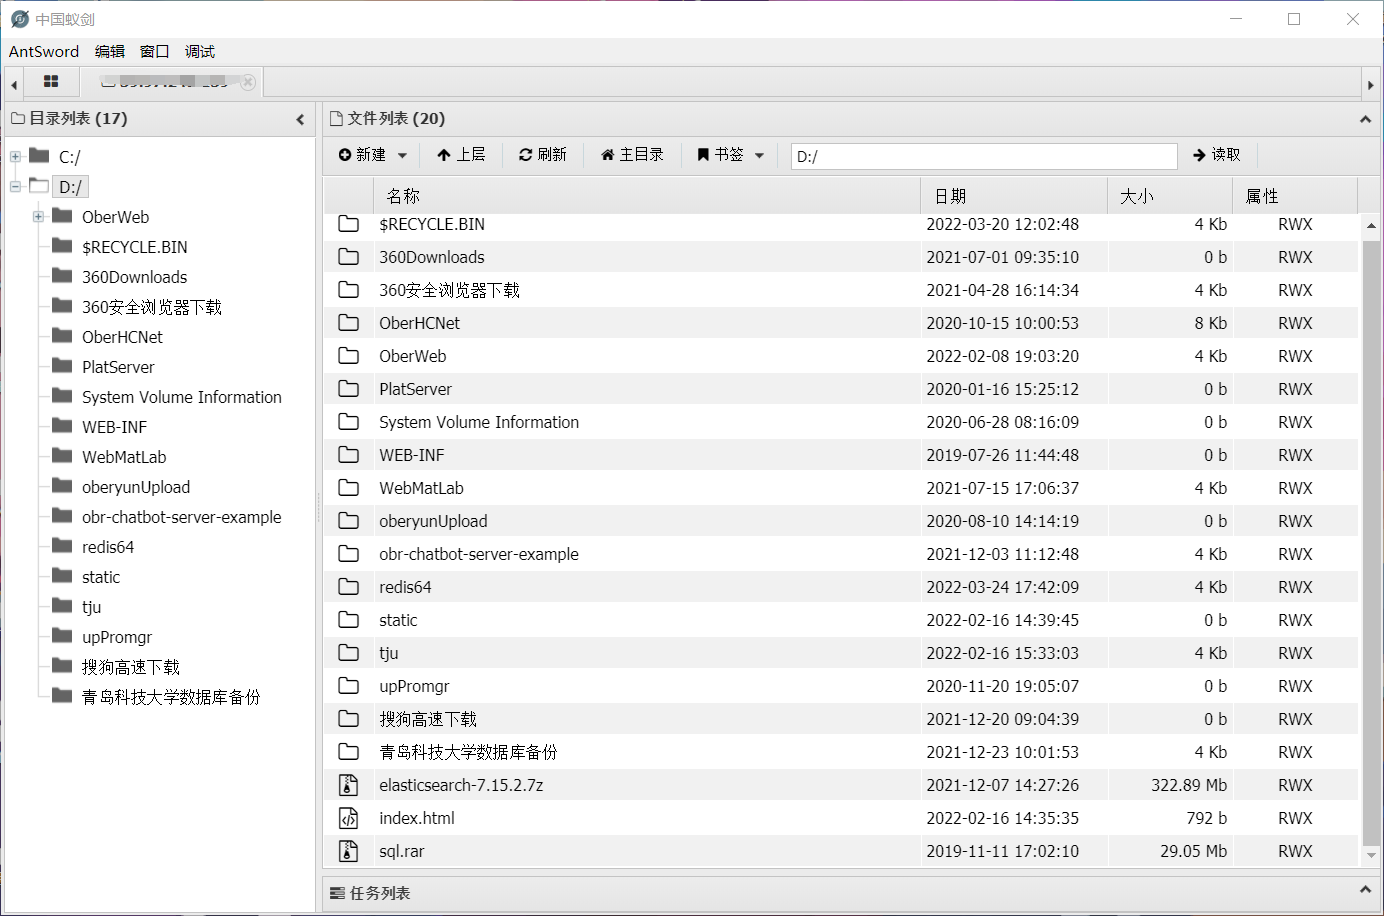Open the home grid tab icon
This screenshot has width=1384, height=916.
pos(51,82)
